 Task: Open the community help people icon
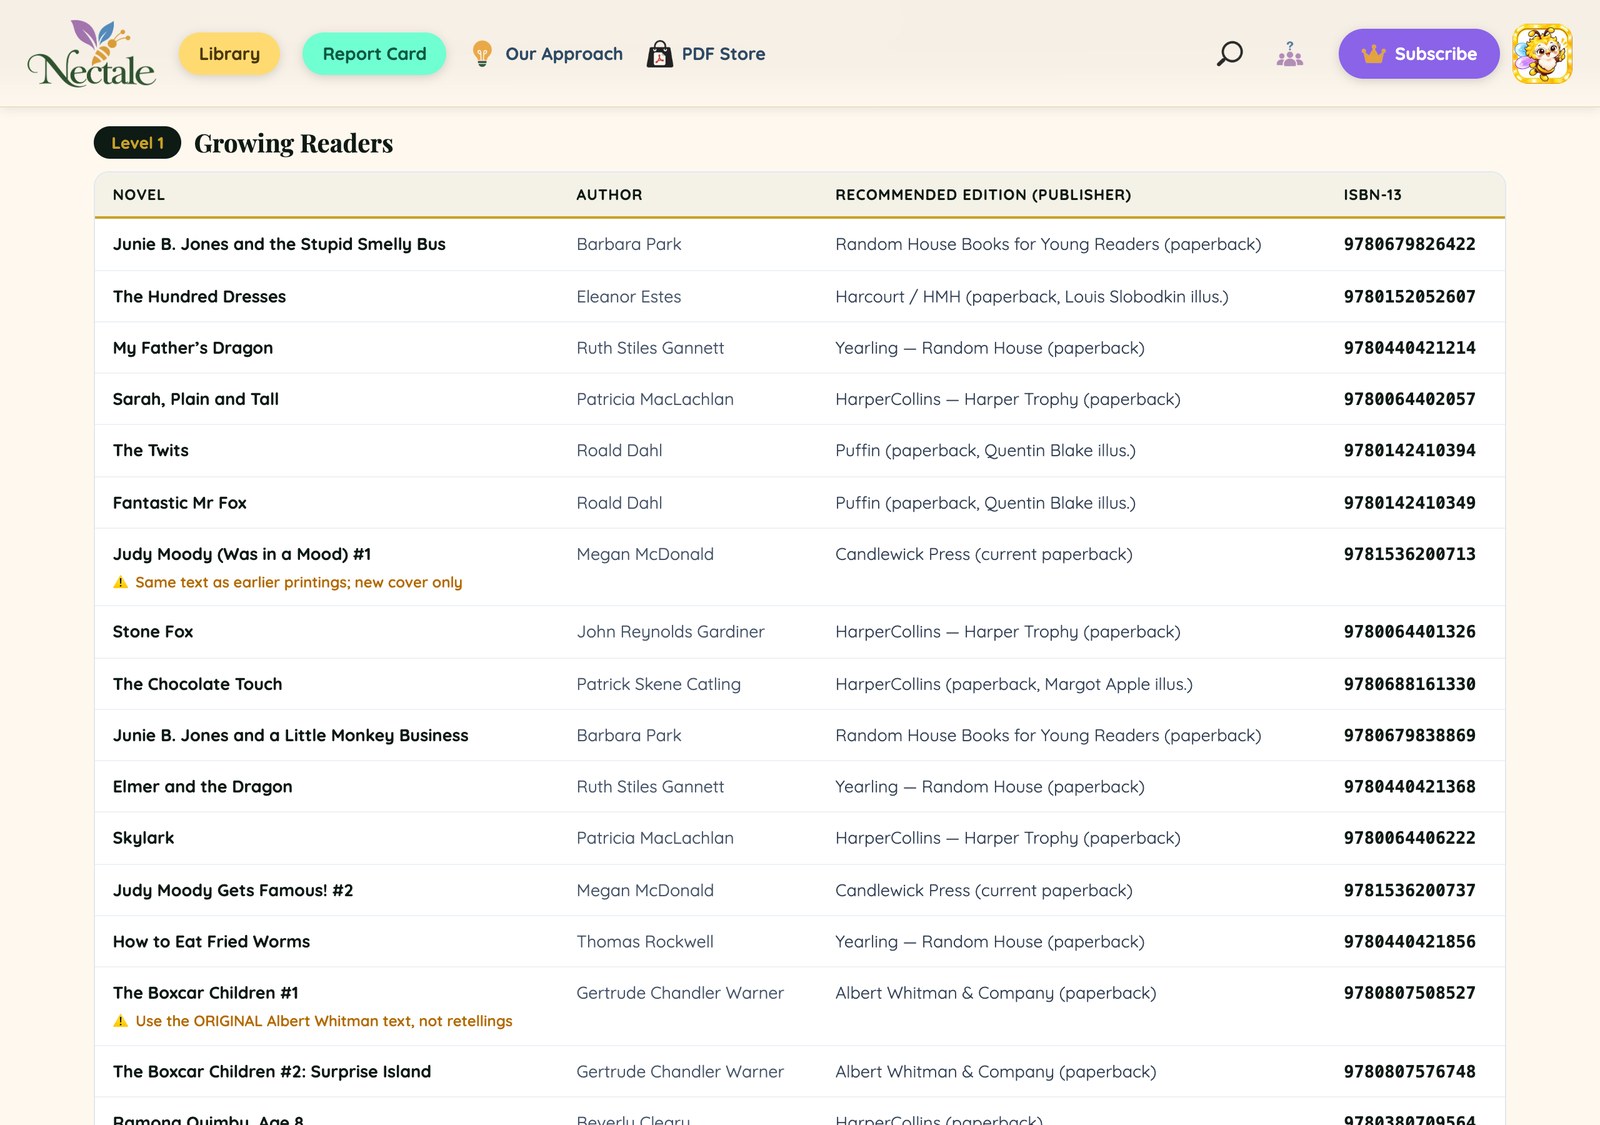pos(1290,54)
